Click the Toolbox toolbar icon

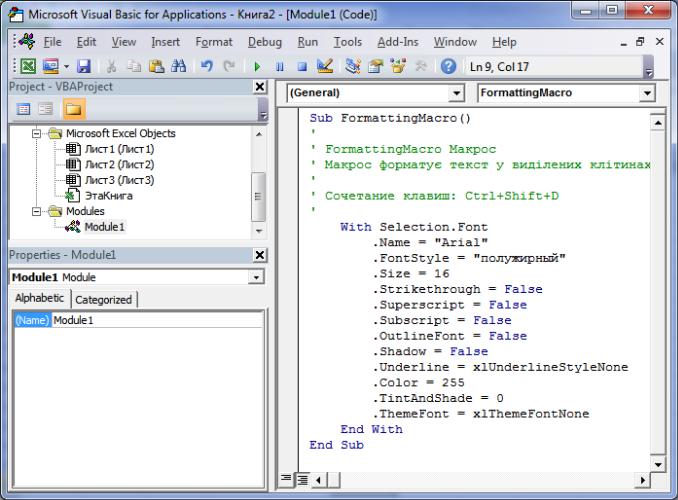click(x=420, y=66)
